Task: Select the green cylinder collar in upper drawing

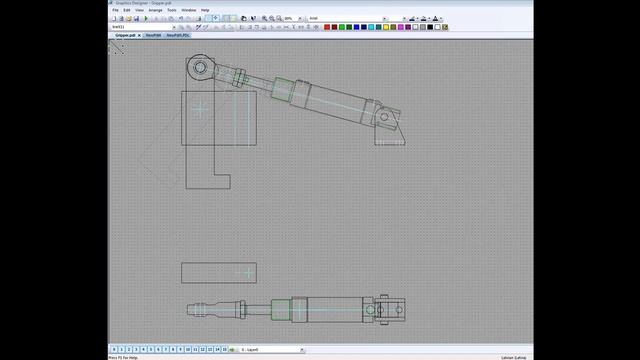Action: point(282,89)
